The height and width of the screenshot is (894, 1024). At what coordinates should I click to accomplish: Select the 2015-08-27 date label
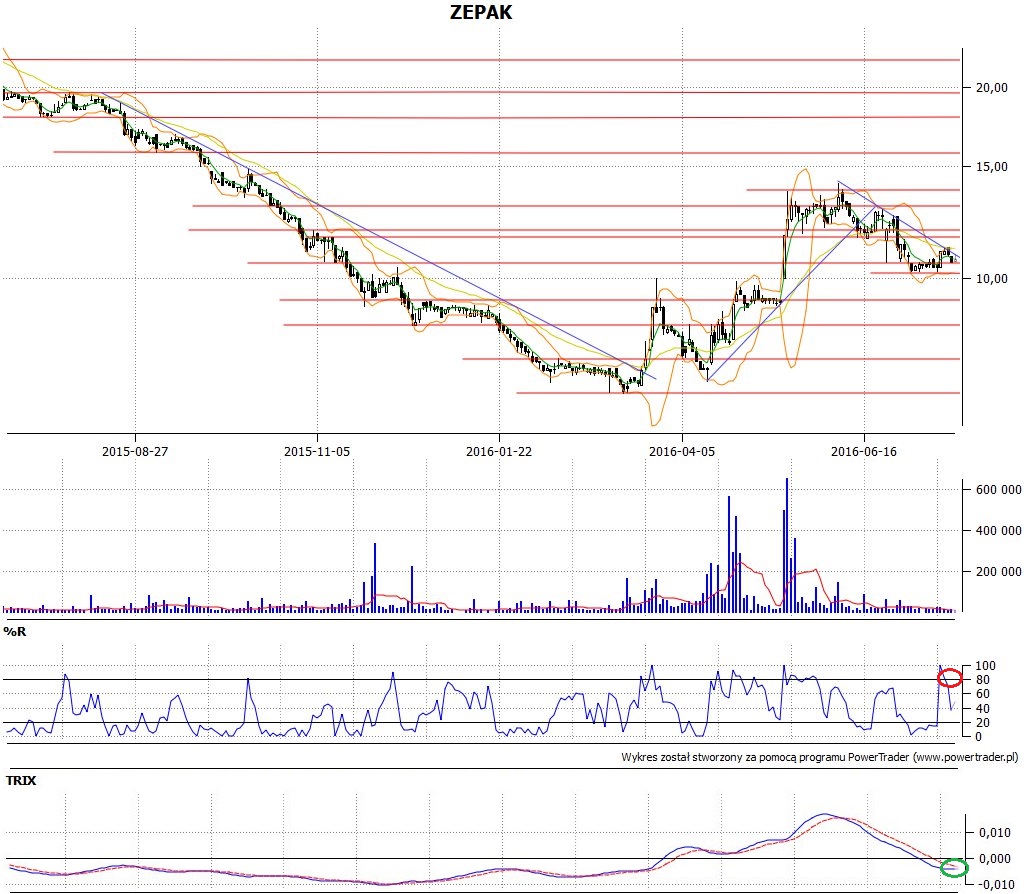135,451
